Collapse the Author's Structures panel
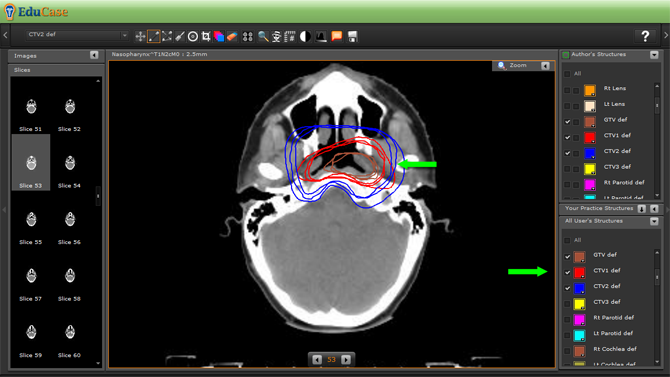Image resolution: width=670 pixels, height=377 pixels. (x=654, y=55)
